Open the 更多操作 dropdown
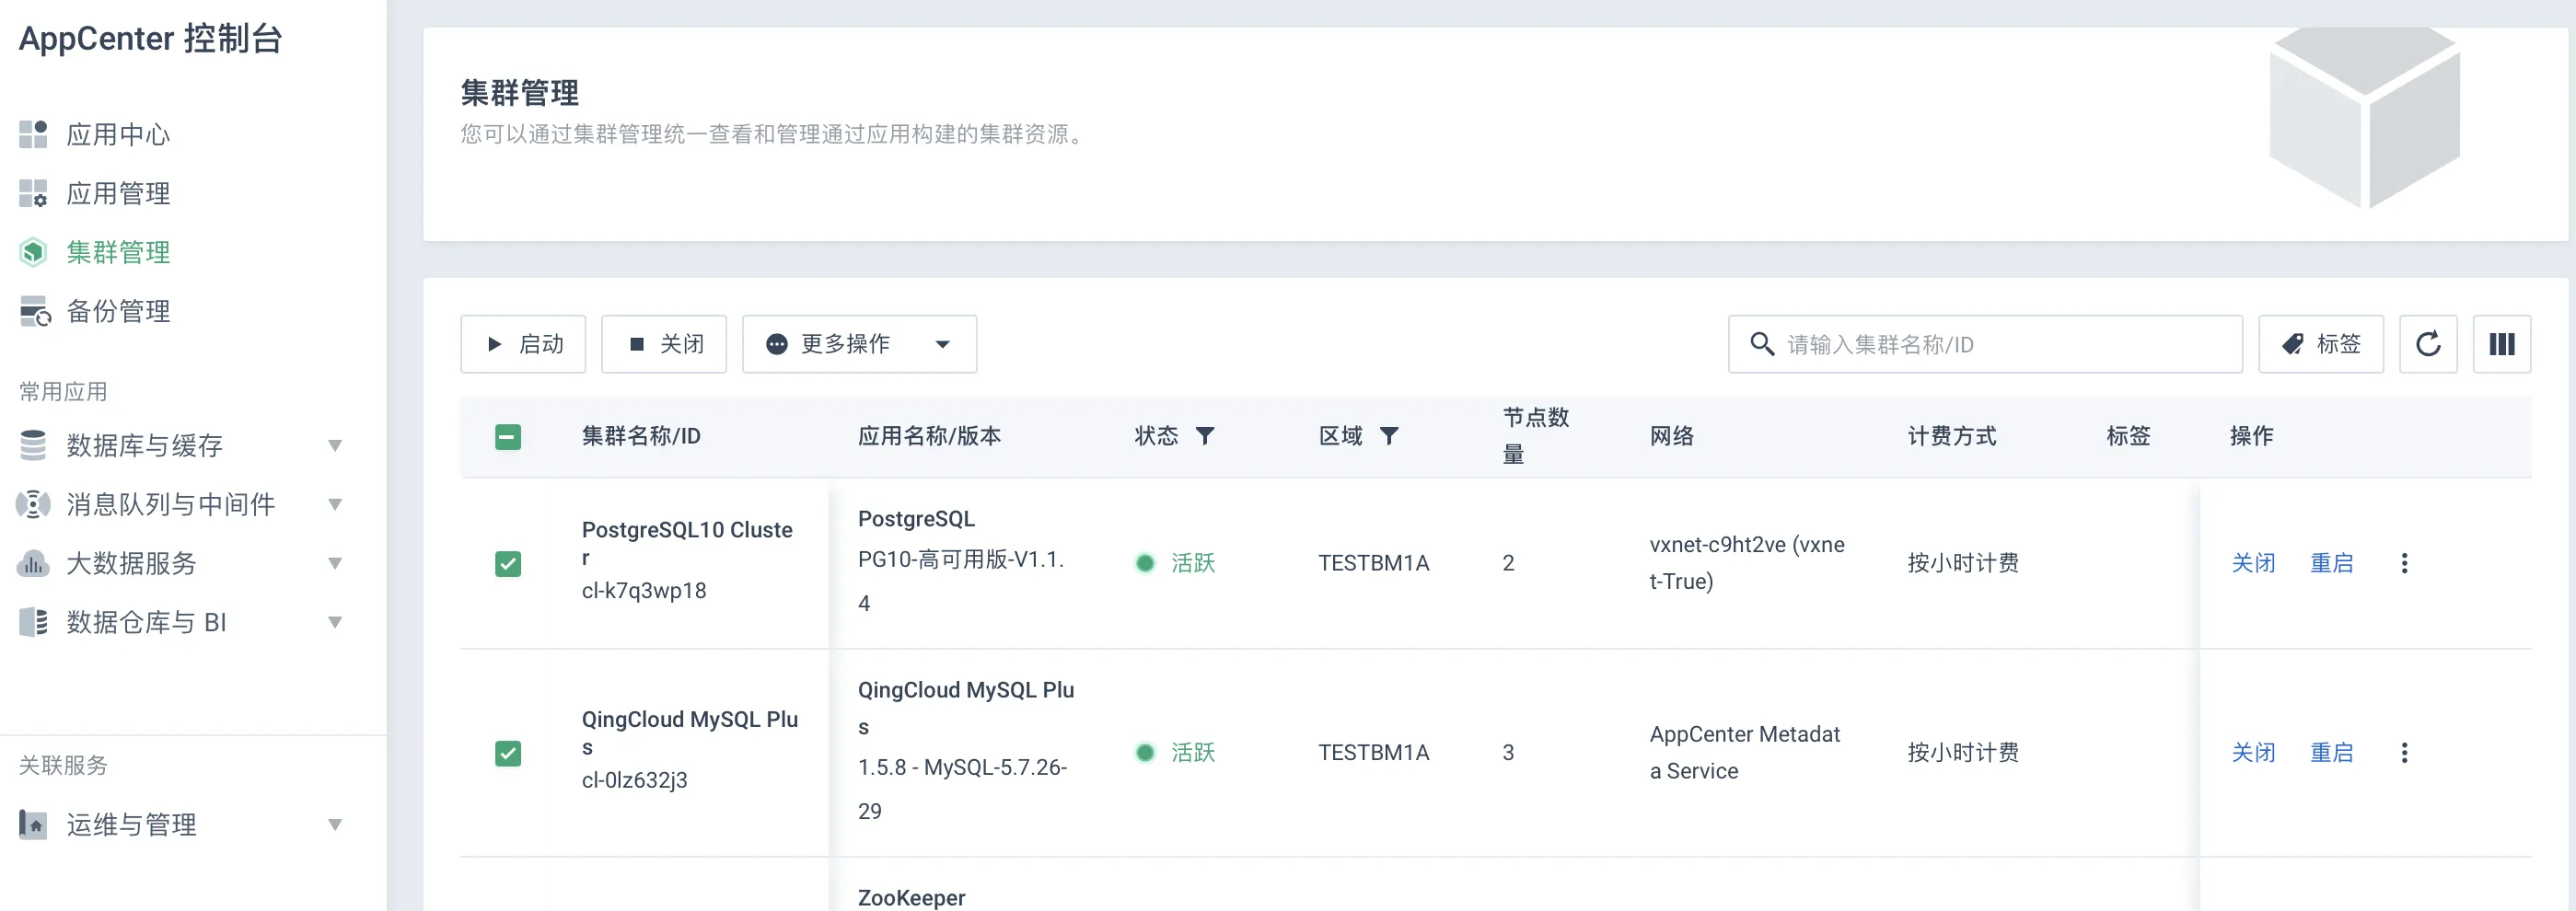 pyautogui.click(x=858, y=344)
